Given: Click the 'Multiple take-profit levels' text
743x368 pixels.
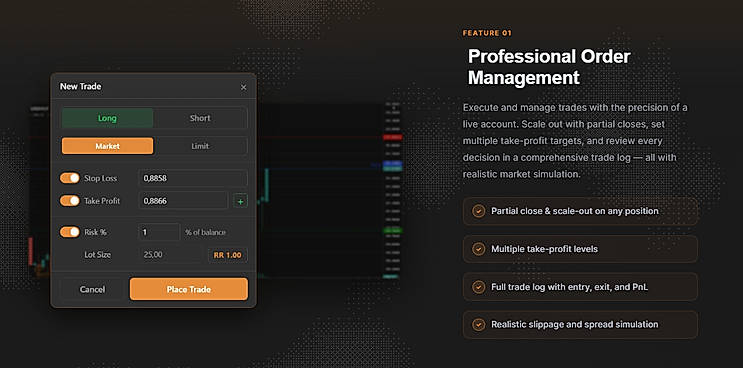Looking at the screenshot, I should [x=544, y=249].
